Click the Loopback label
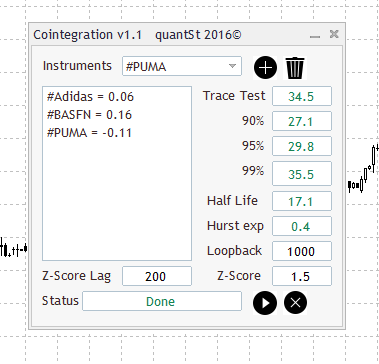The height and width of the screenshot is (364, 379). pos(234,251)
